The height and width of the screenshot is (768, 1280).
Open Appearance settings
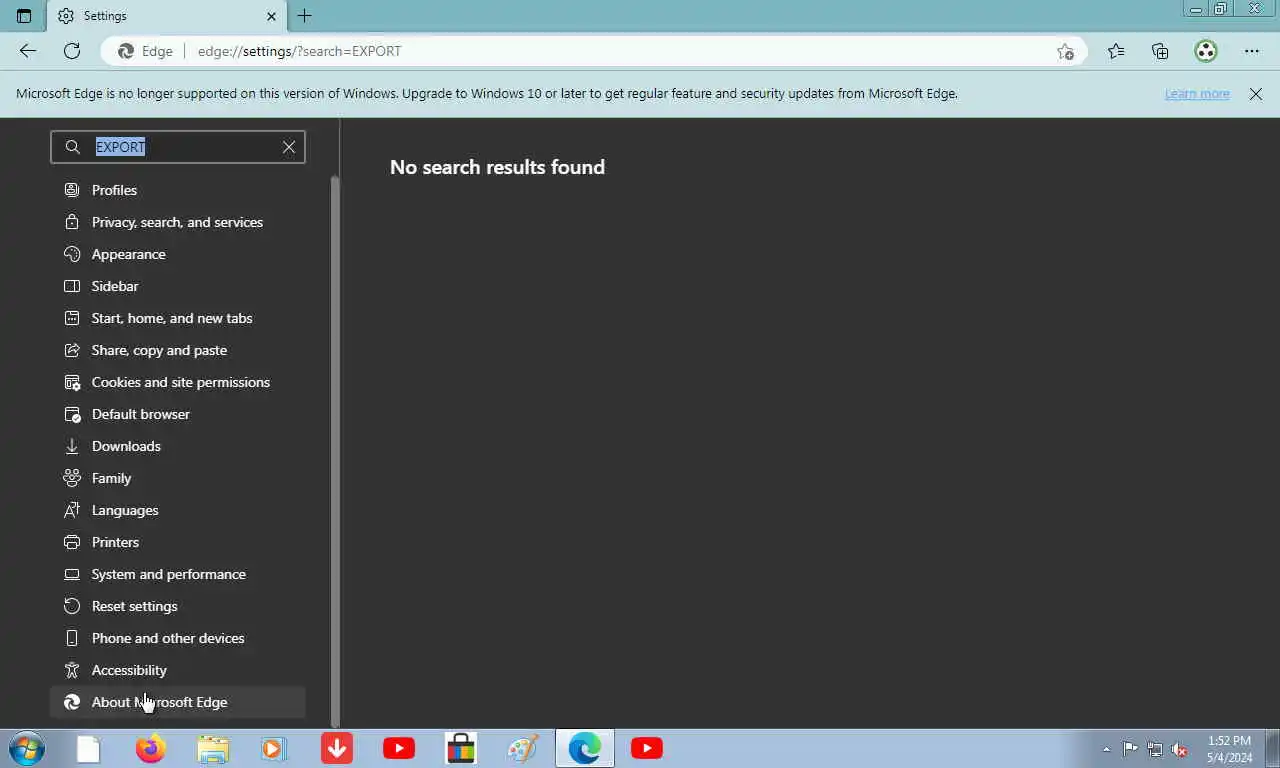click(x=178, y=254)
